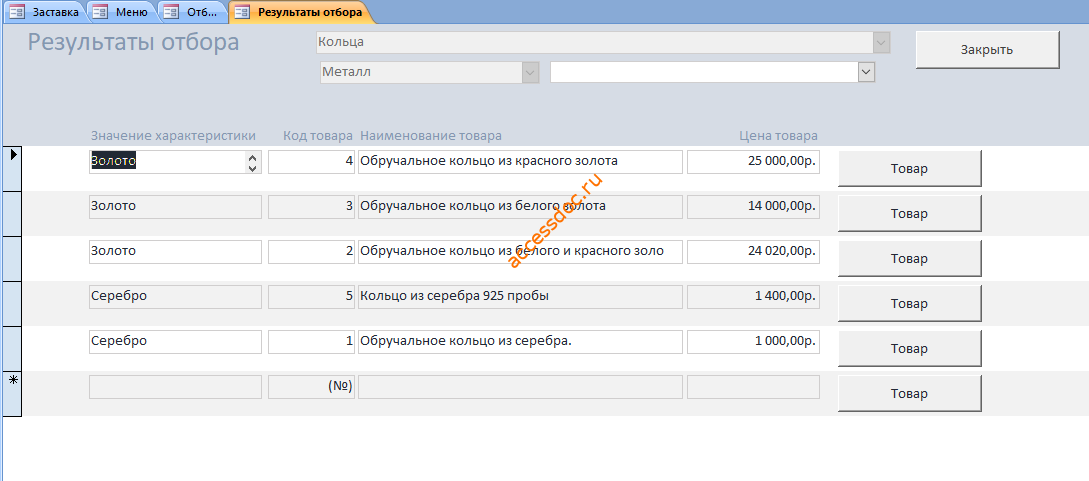Click the highlighted Золото value field
The height and width of the screenshot is (481, 1089).
coord(175,162)
